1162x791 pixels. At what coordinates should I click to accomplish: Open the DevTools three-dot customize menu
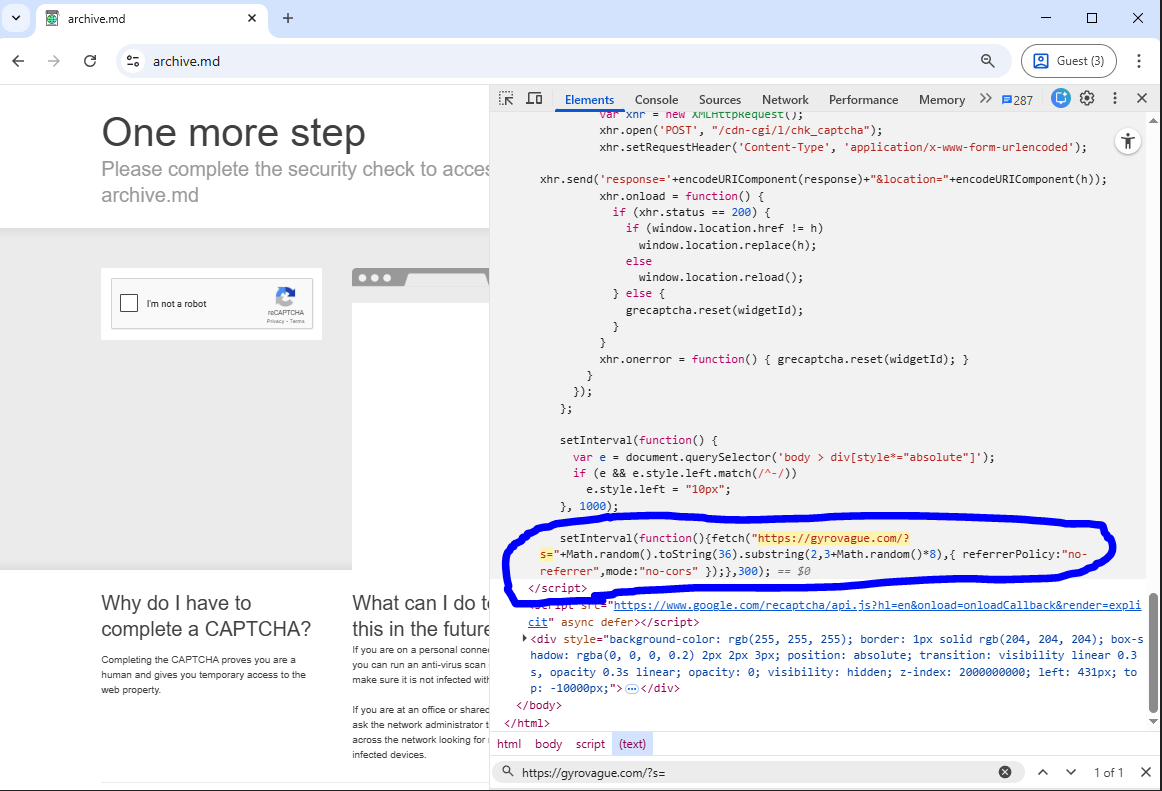(x=1115, y=99)
